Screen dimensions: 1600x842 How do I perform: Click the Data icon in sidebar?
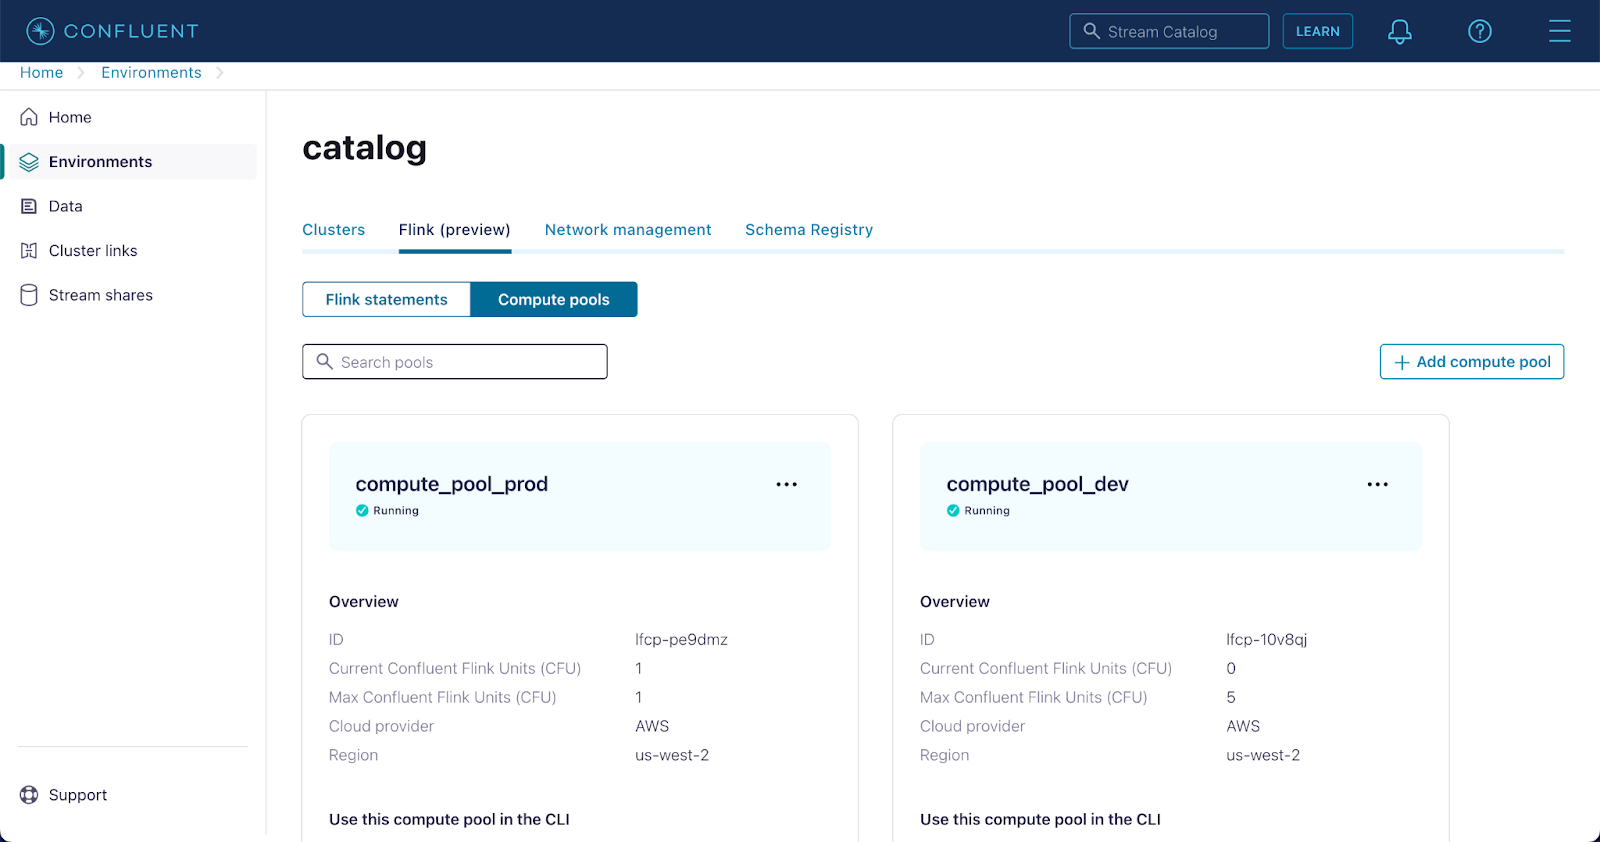click(x=29, y=206)
